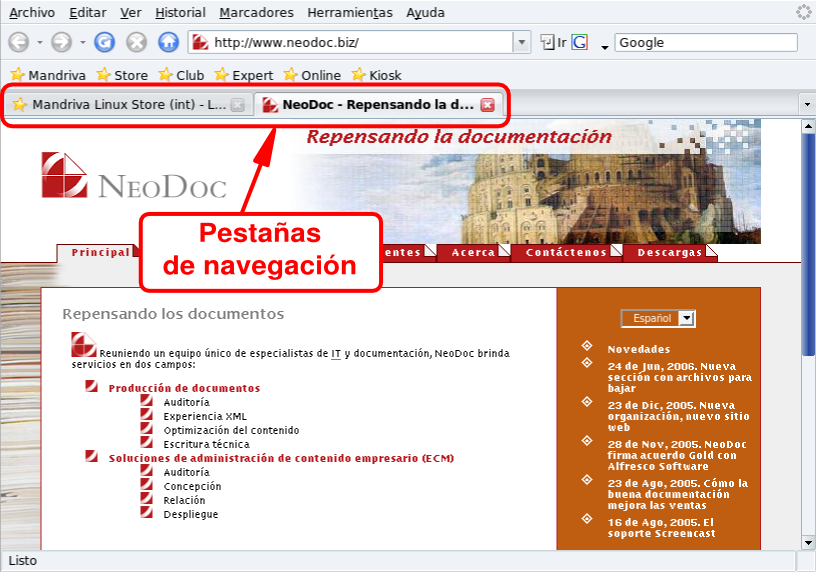
Task: Open the 23 de Ago, 2005 news item
Action: click(678, 494)
